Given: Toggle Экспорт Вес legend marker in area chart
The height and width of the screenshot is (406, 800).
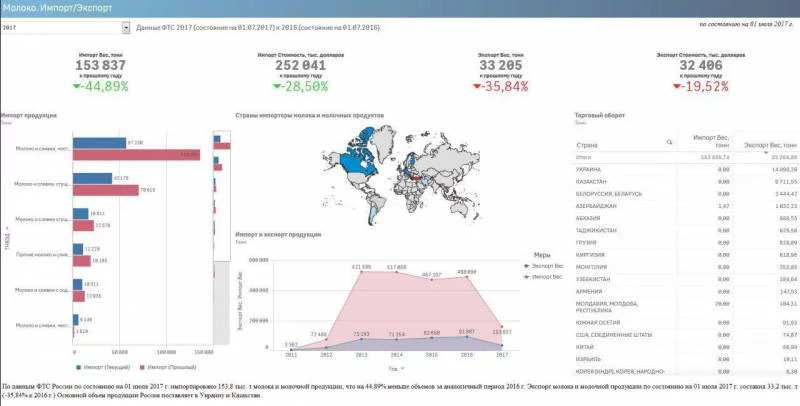Looking at the screenshot, I should (x=526, y=266).
